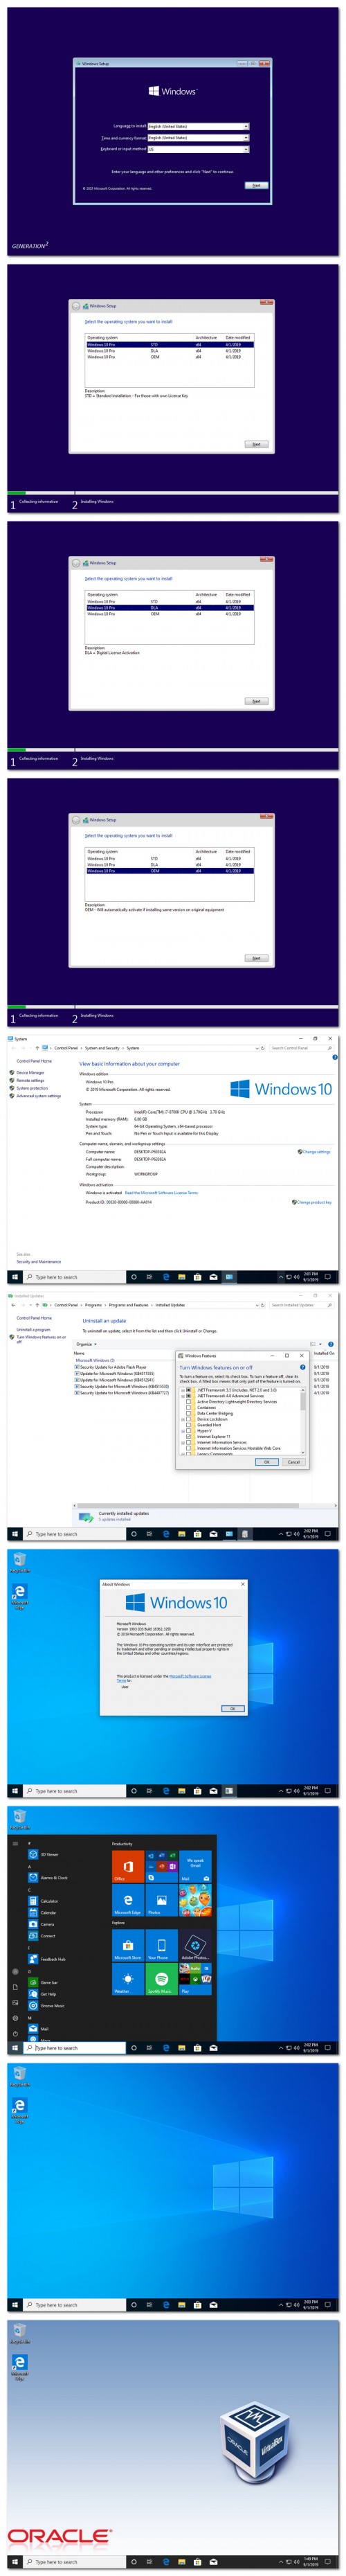The image size is (346, 2576).
Task: Open Remote settings in System window
Action: [30, 1081]
